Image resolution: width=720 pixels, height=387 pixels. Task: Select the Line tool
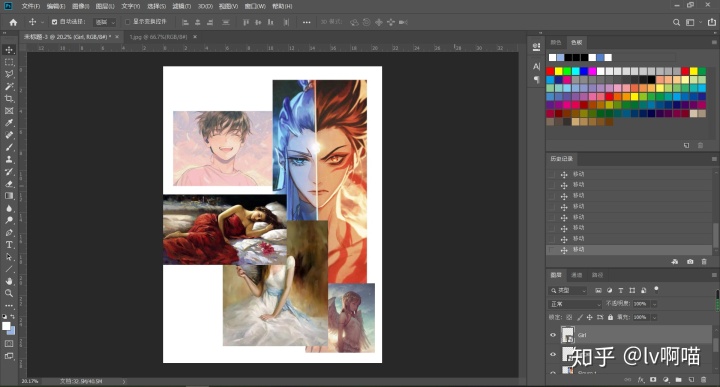[x=9, y=269]
